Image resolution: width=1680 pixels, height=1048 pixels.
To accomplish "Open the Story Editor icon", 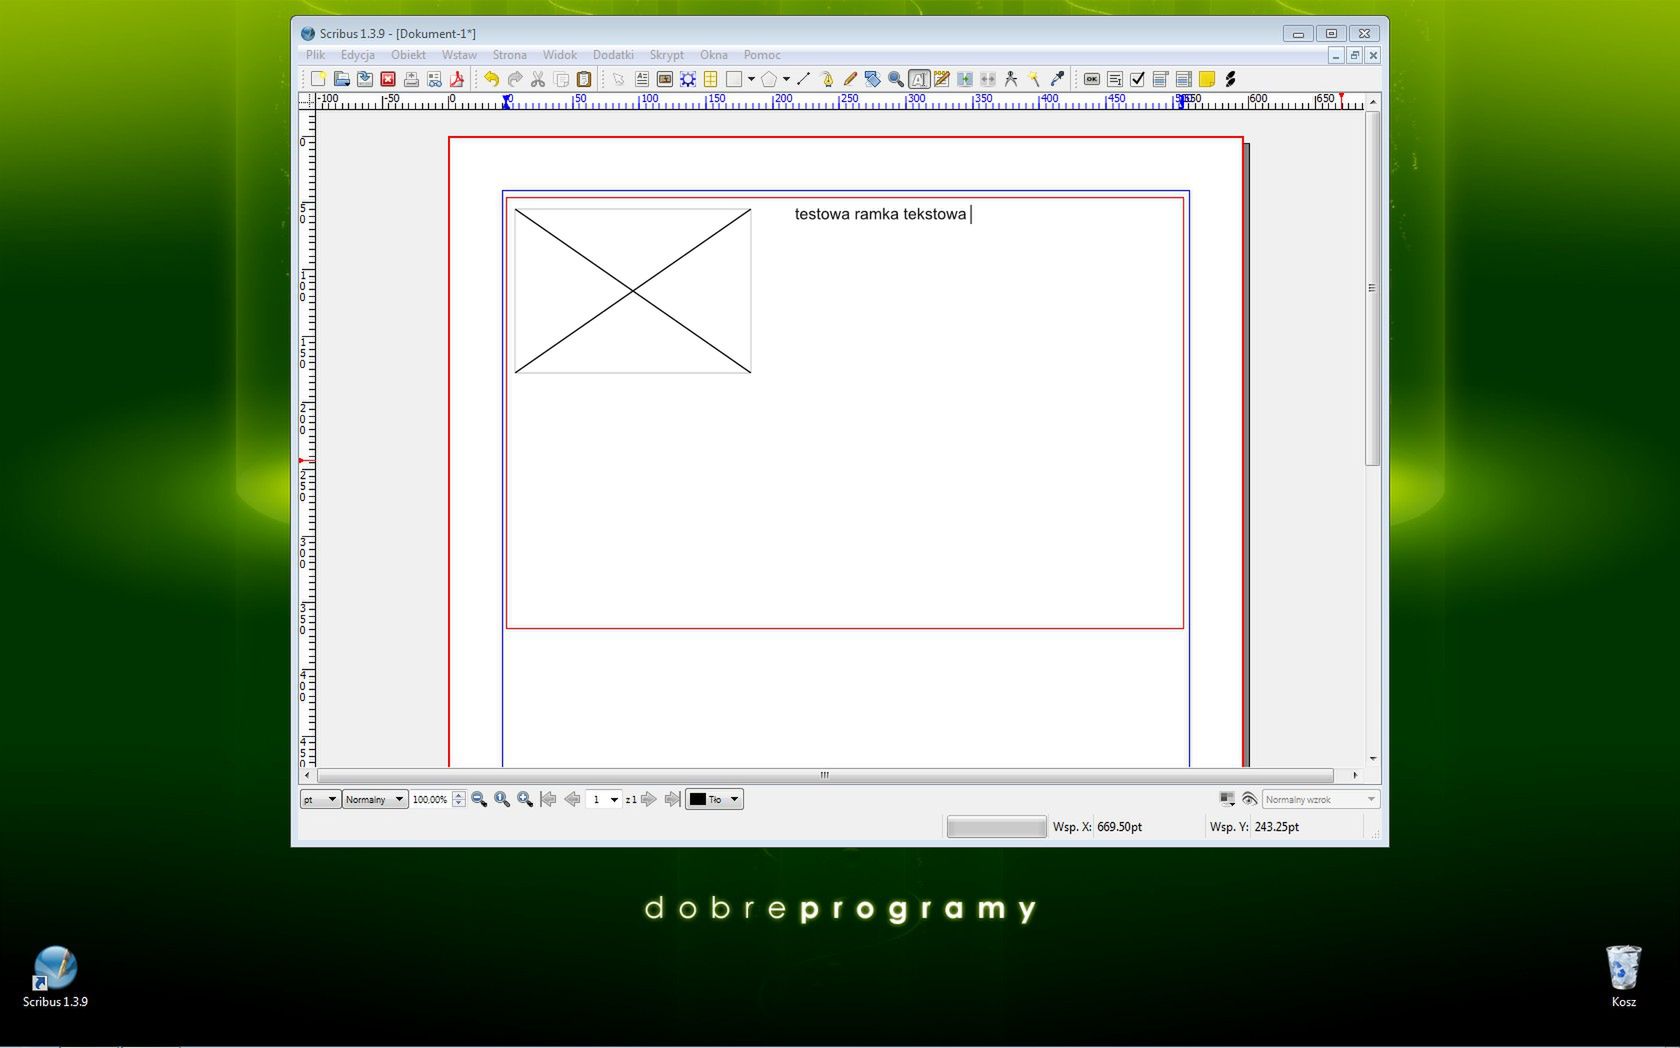I will pyautogui.click(x=942, y=79).
